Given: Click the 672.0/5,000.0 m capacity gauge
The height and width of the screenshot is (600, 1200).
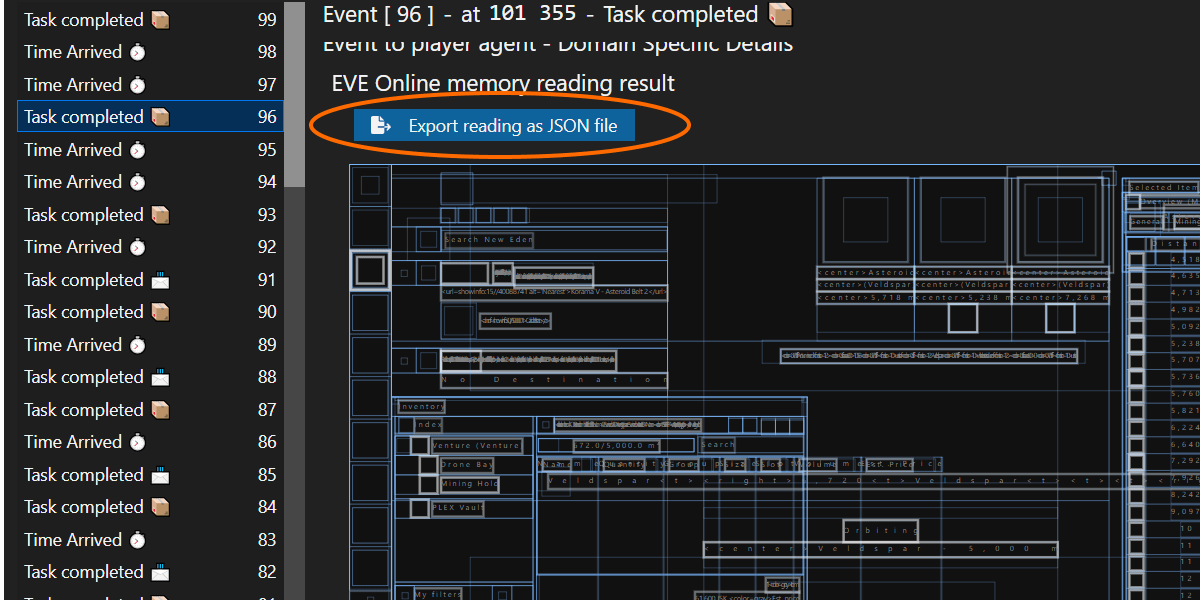Looking at the screenshot, I should 617,445.
